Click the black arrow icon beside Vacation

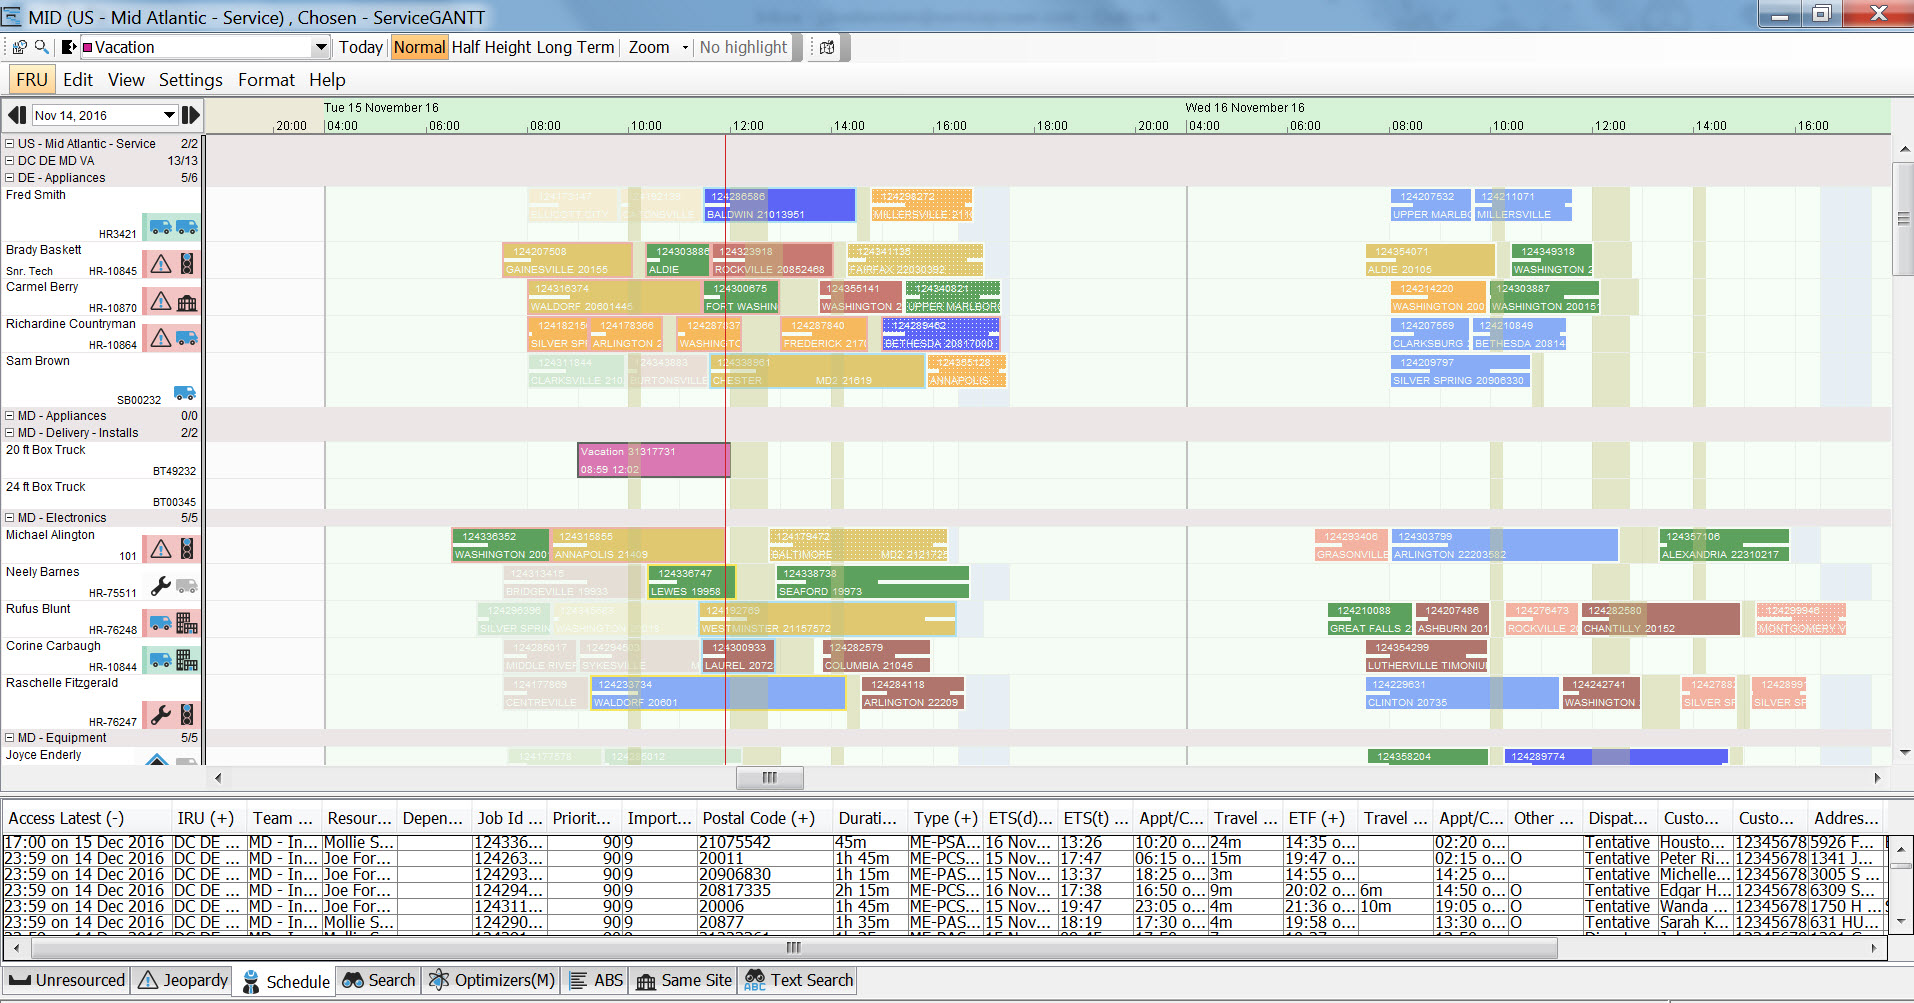tap(68, 47)
